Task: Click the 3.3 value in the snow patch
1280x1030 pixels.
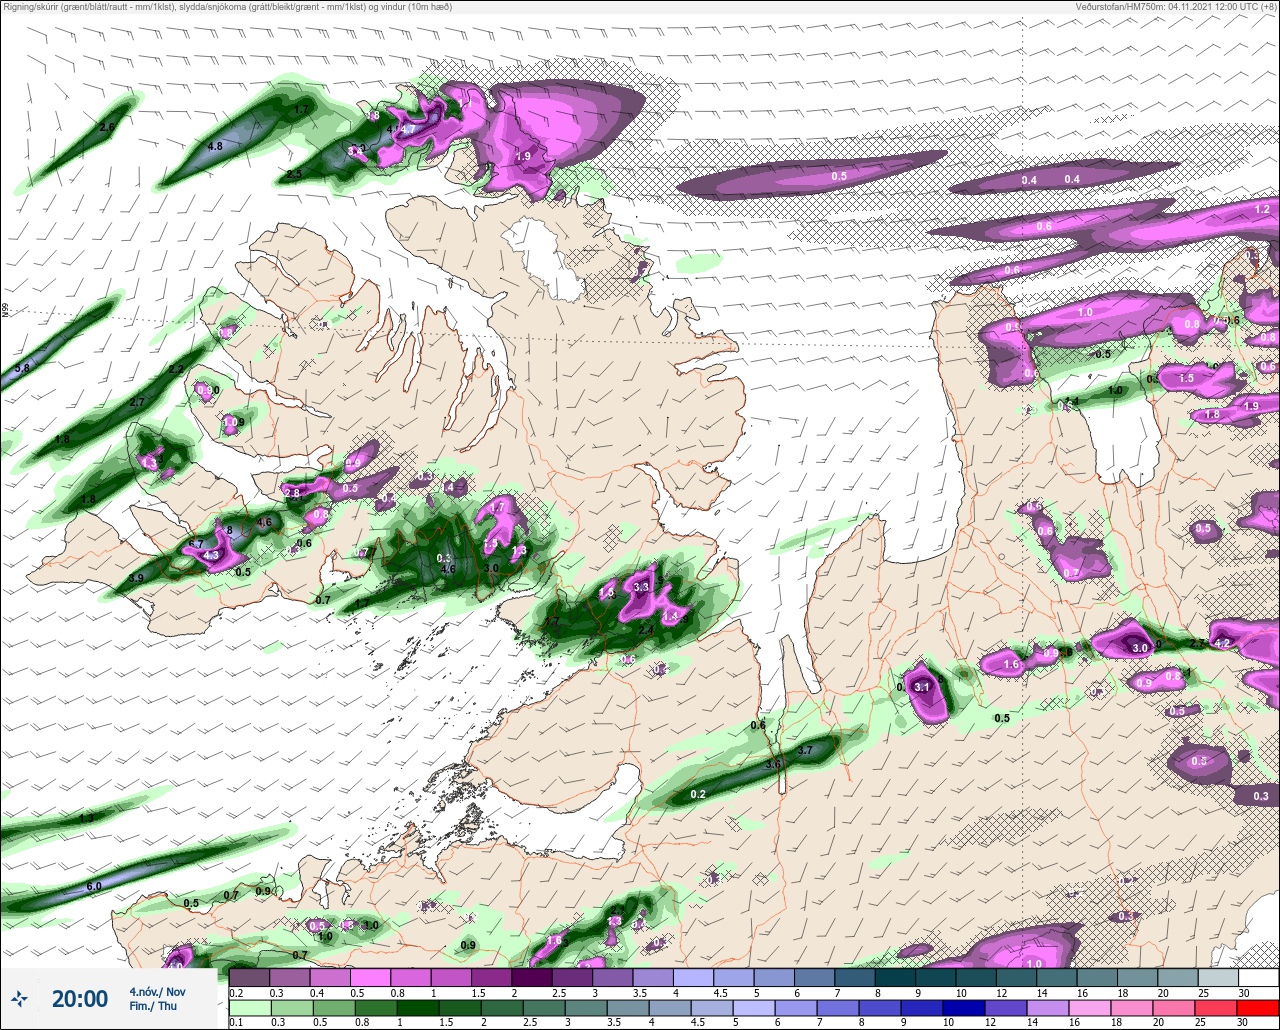Action: 642,586
